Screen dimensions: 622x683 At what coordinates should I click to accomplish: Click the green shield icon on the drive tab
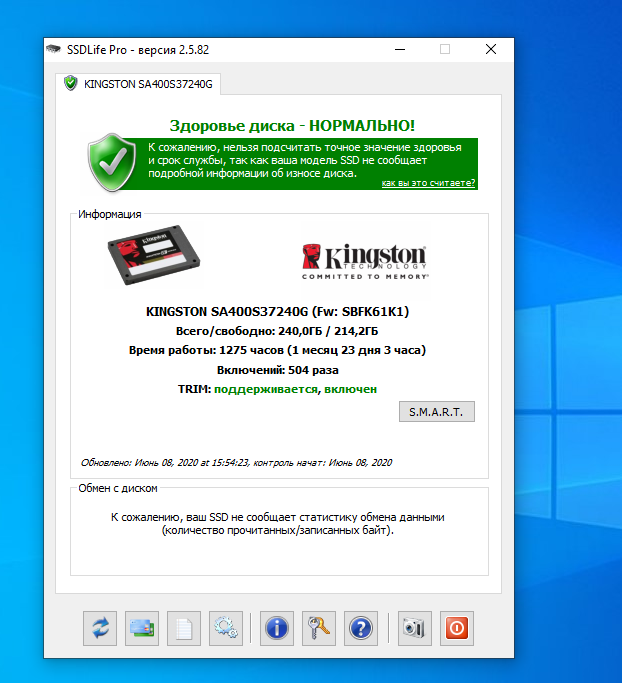coord(71,83)
